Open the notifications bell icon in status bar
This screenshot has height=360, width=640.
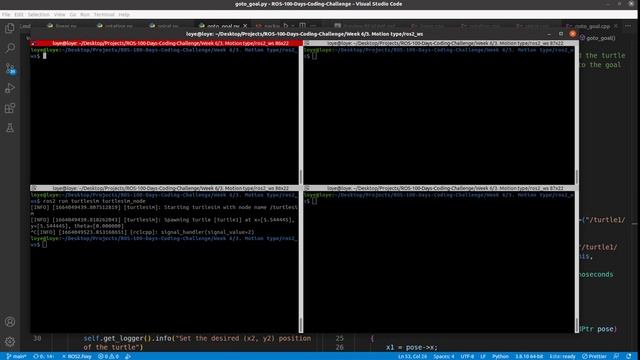tap(629, 356)
